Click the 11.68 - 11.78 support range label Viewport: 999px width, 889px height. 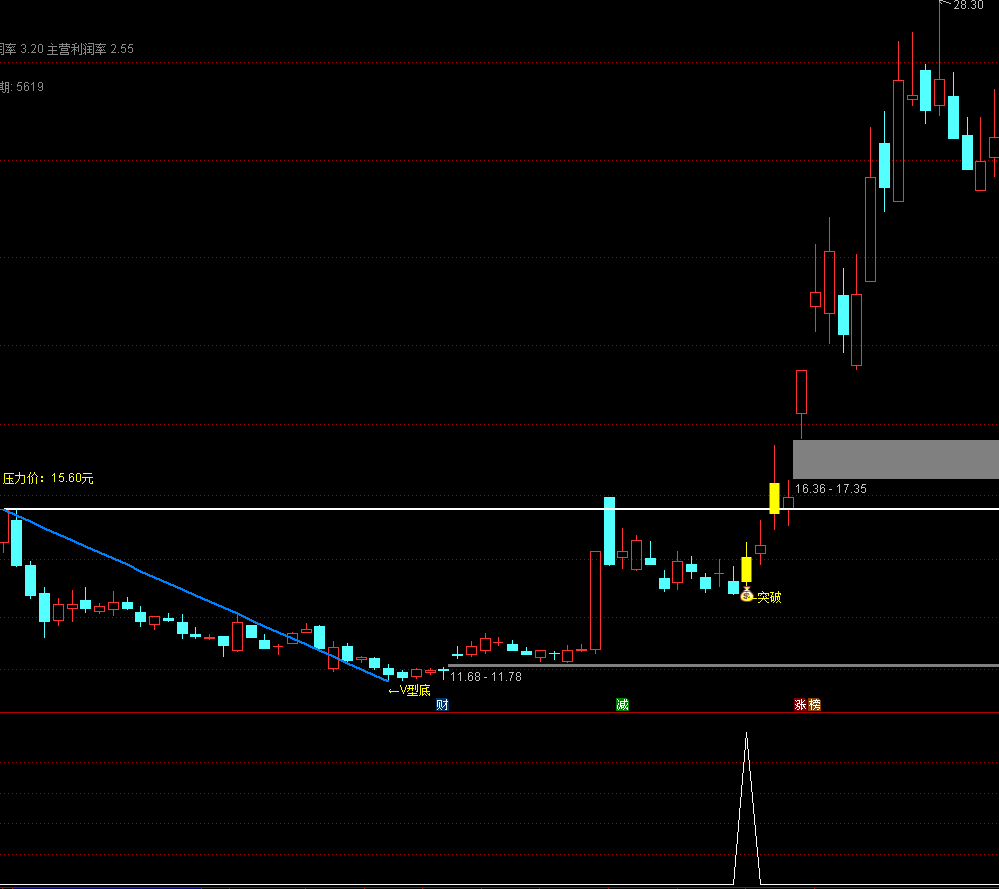coord(486,677)
